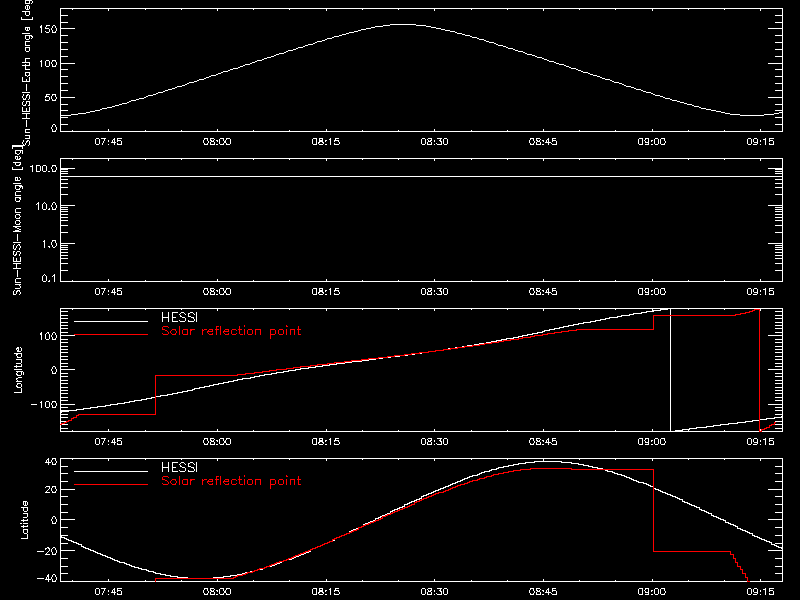
Task: Click the vertical white HESSI longitude wrap line
Action: (670, 370)
